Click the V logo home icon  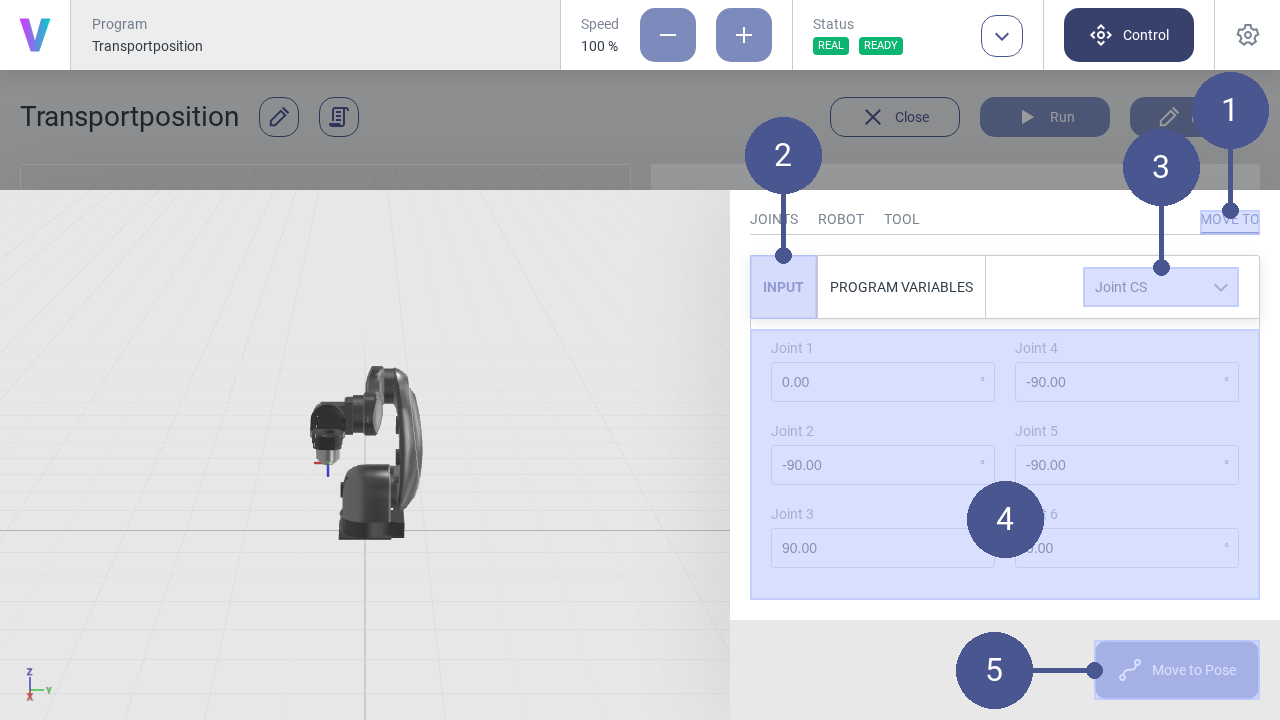click(x=35, y=35)
